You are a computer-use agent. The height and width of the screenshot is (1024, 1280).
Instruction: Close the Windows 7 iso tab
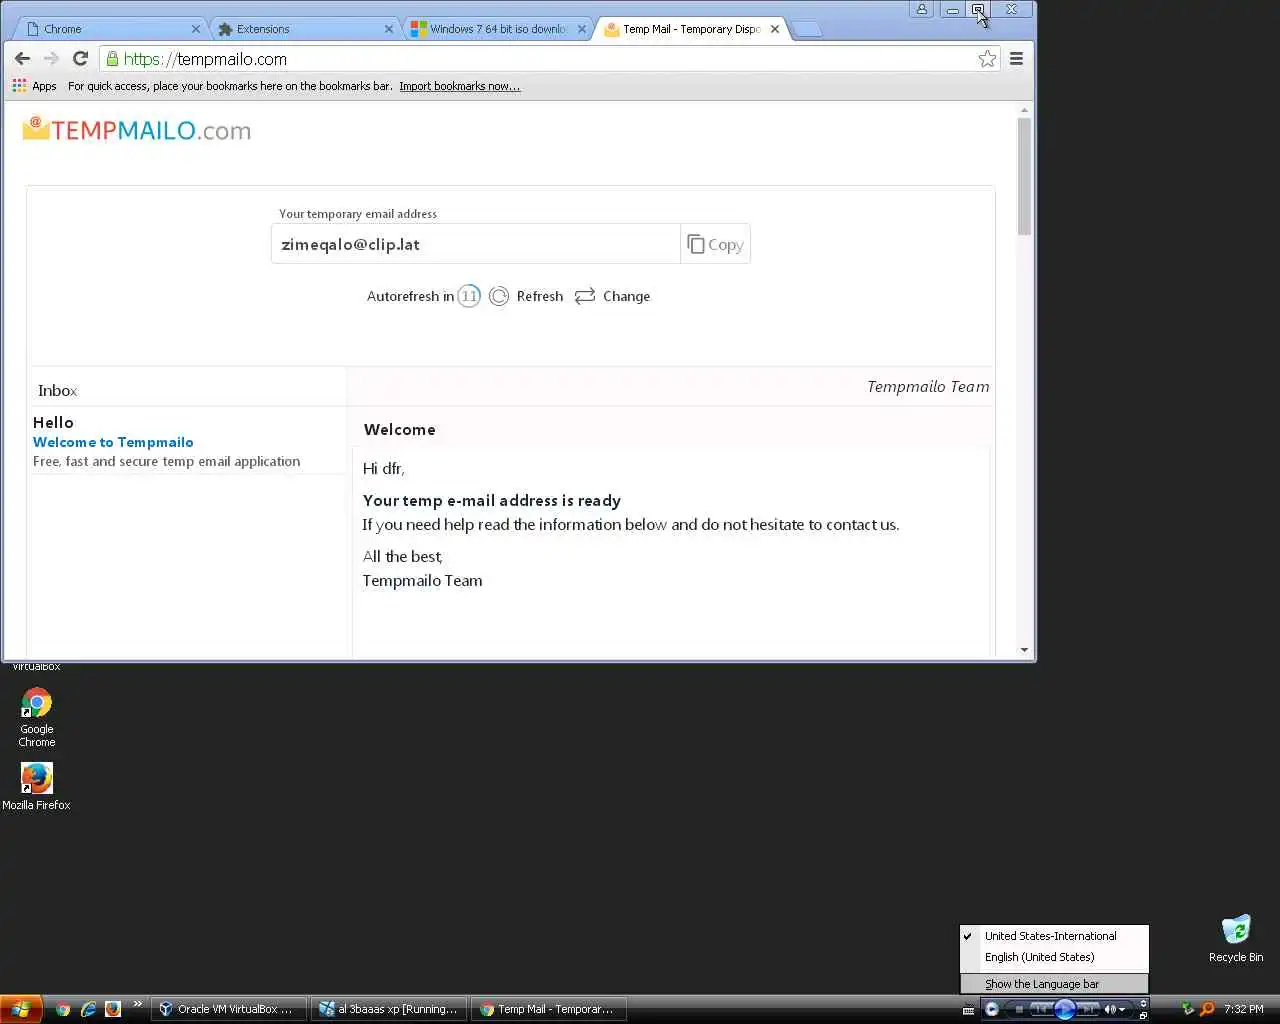point(582,29)
